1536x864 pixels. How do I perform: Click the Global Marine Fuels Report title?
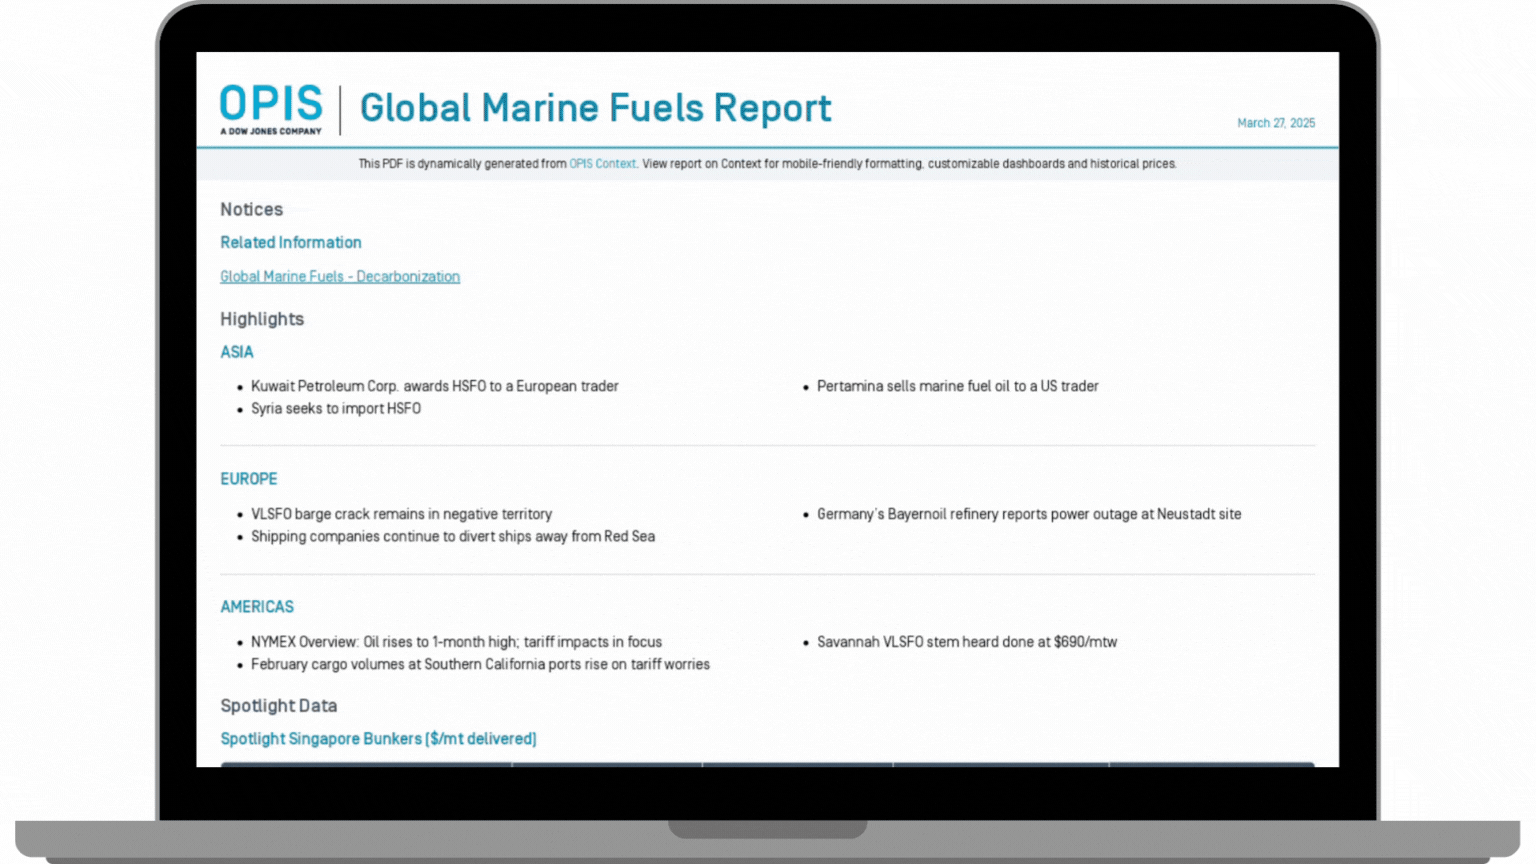coord(595,108)
